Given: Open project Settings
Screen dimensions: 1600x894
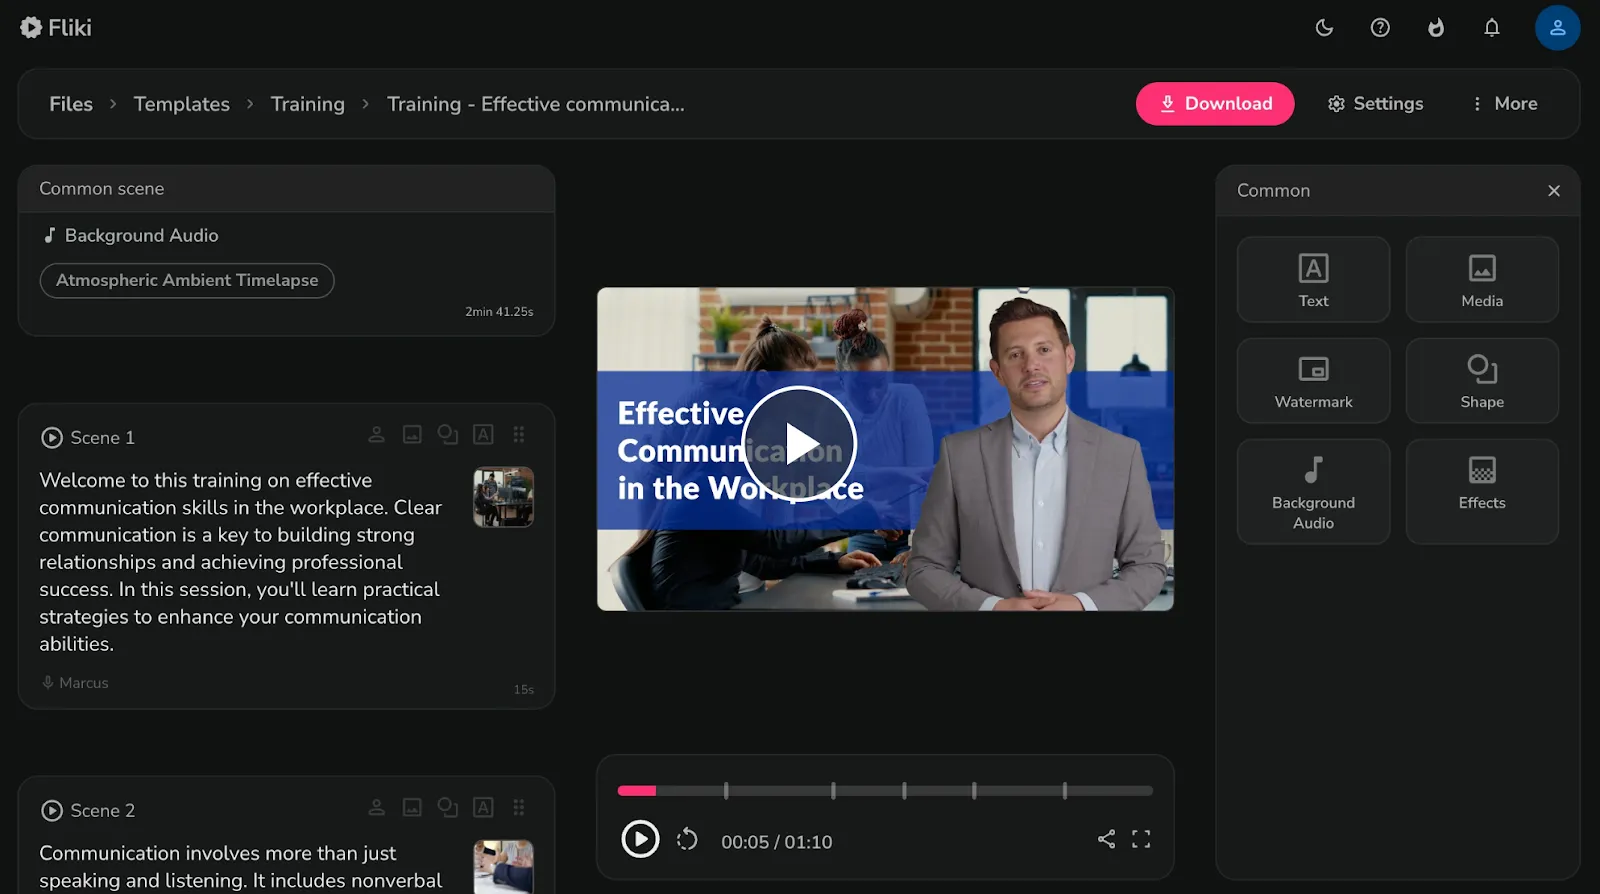Looking at the screenshot, I should coord(1375,104).
